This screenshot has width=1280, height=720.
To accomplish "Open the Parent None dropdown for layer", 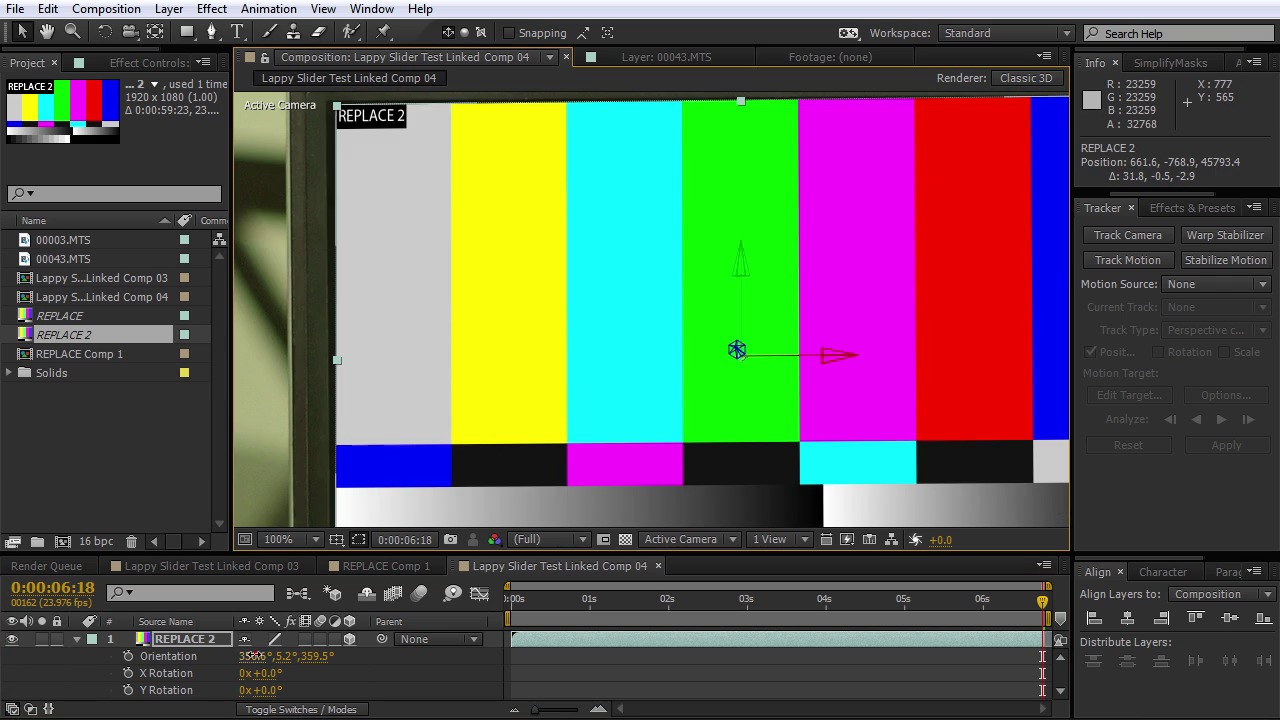I will 438,639.
